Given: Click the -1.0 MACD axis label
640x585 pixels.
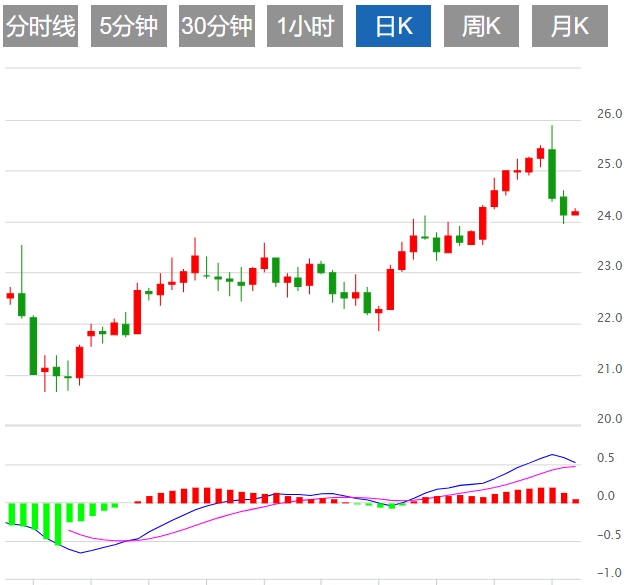Looking at the screenshot, I should [x=609, y=572].
